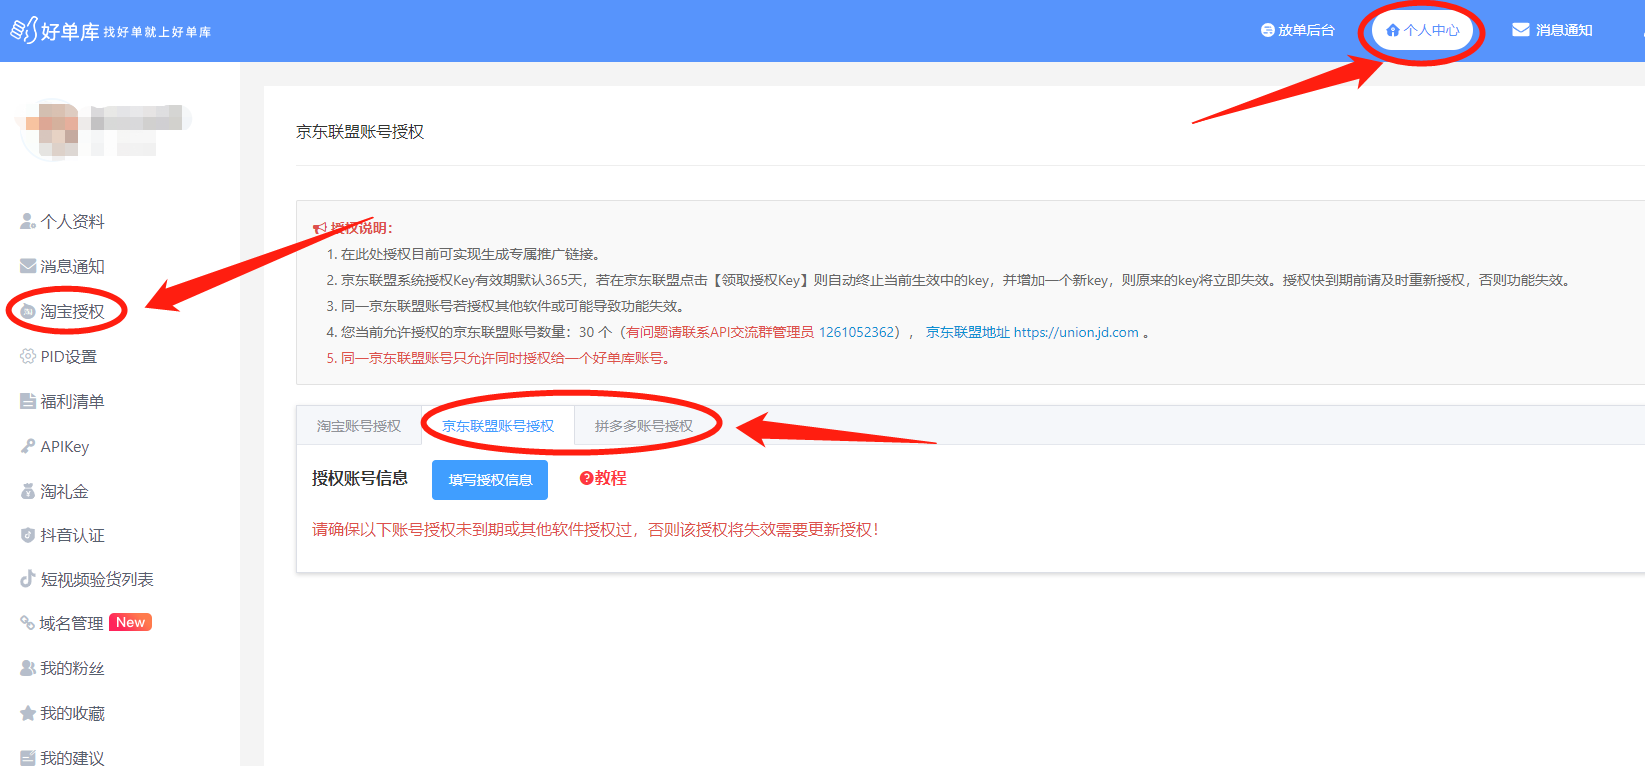Open sidebar 消息通知 menu item

72,266
